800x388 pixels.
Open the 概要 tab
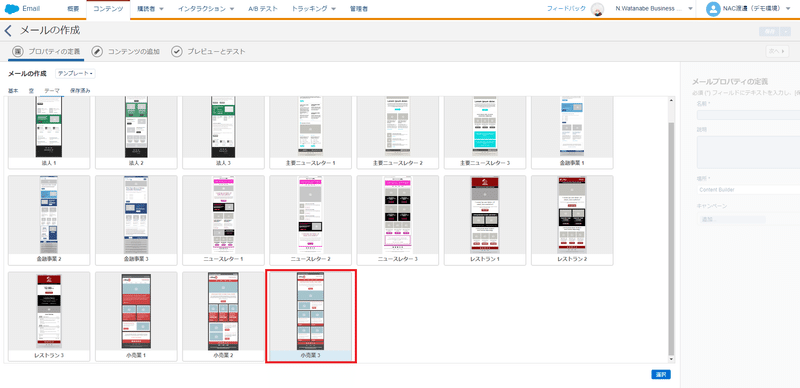(73, 9)
